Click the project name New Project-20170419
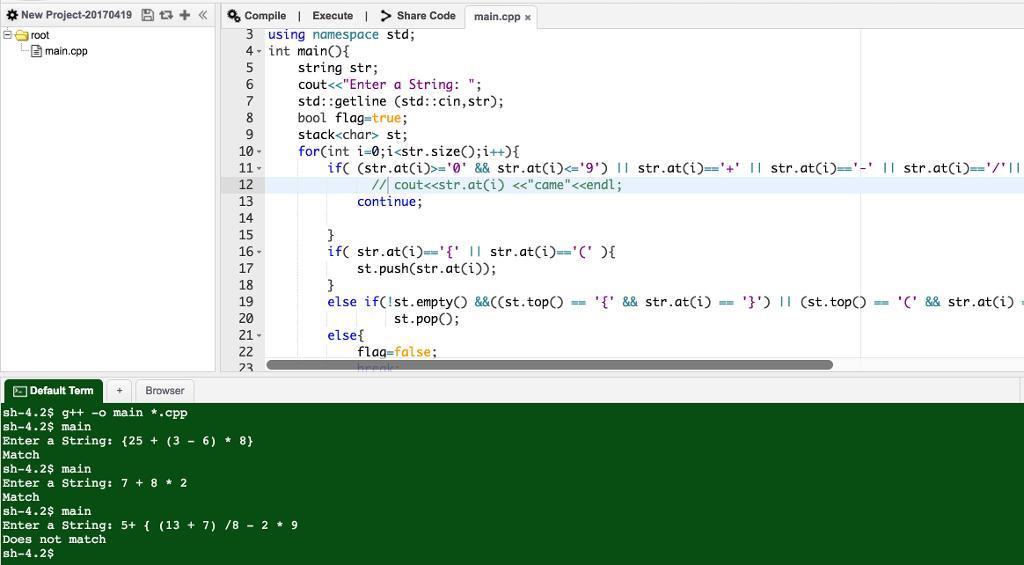The width and height of the screenshot is (1024, 565). (76, 14)
